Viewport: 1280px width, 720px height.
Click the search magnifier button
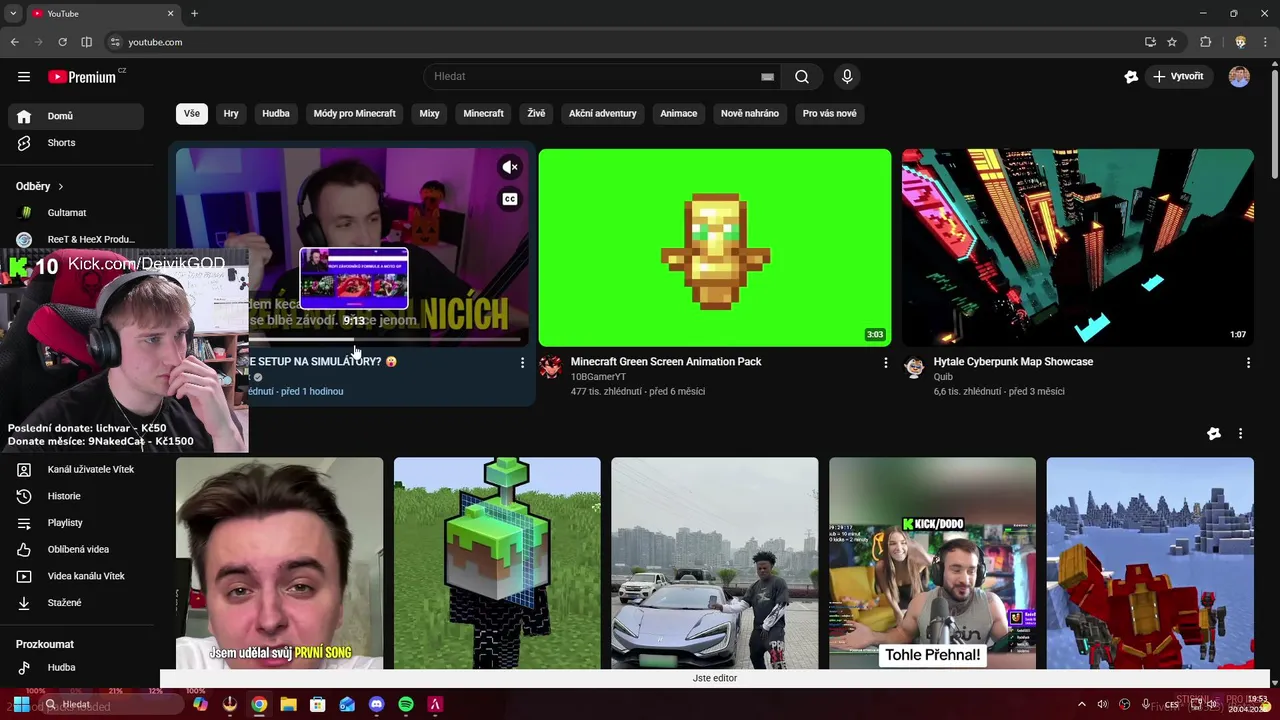[802, 77]
